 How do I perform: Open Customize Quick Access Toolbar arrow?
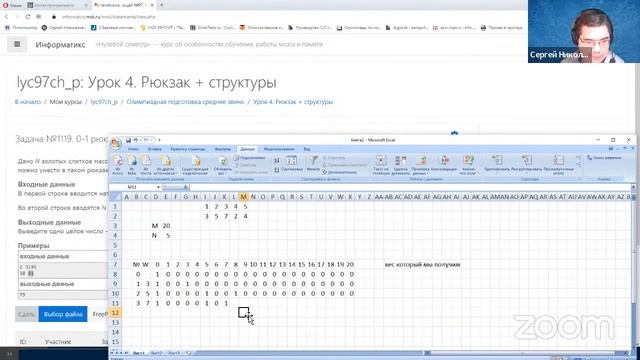[159, 140]
